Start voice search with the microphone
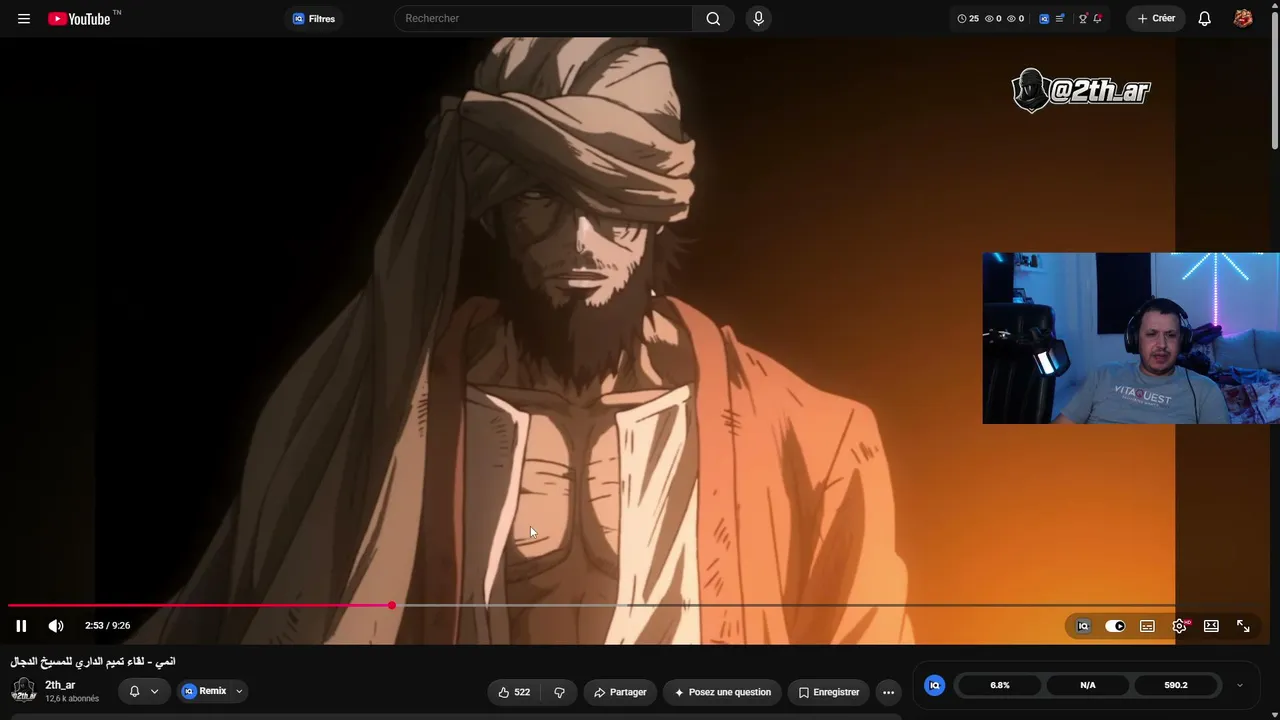This screenshot has height=720, width=1280. [x=758, y=19]
